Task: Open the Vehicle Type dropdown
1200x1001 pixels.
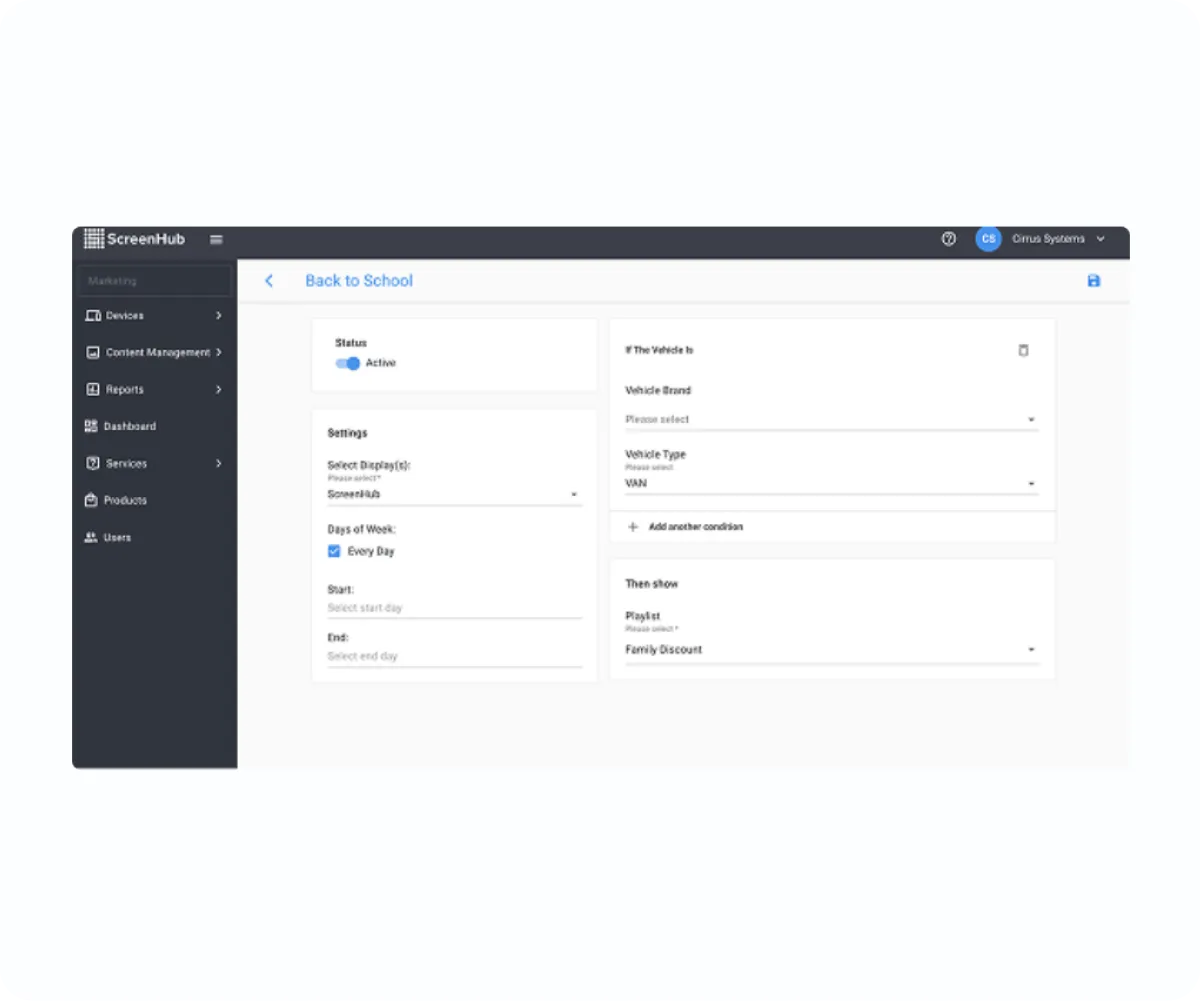Action: pyautogui.click(x=831, y=483)
